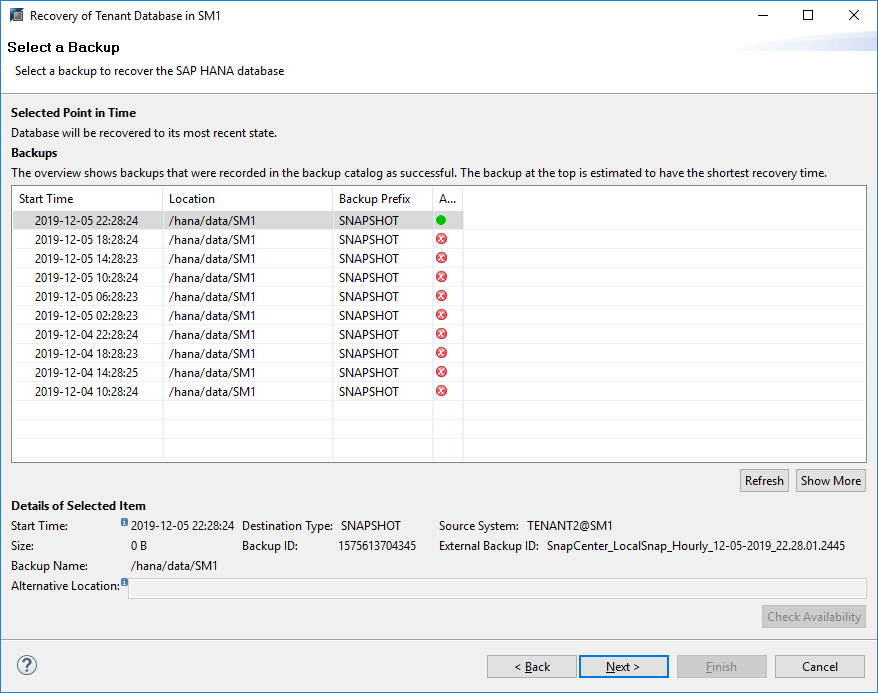878x693 pixels.
Task: Click the info icon beside Start Time detail
Action: [124, 522]
